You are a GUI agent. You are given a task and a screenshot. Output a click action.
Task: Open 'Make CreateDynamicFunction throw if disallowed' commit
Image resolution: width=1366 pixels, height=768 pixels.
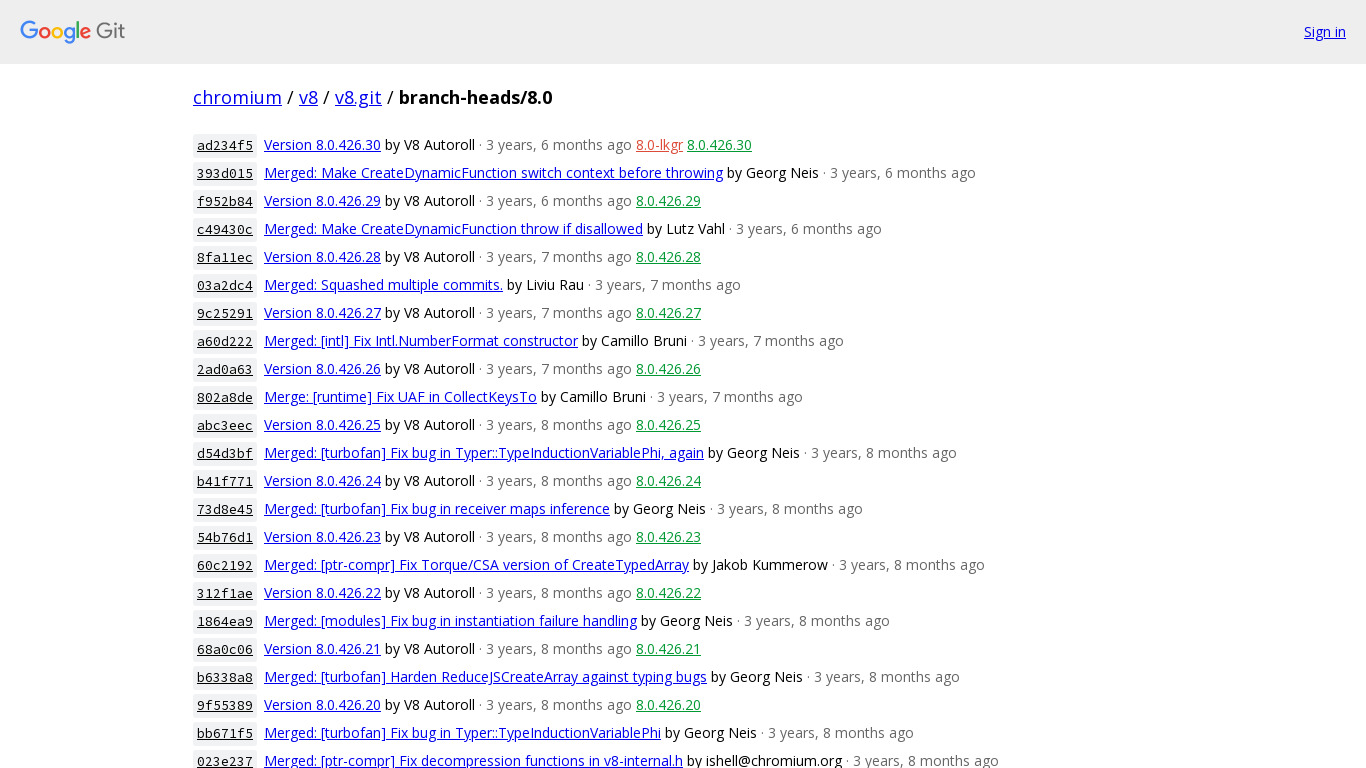[x=453, y=229]
